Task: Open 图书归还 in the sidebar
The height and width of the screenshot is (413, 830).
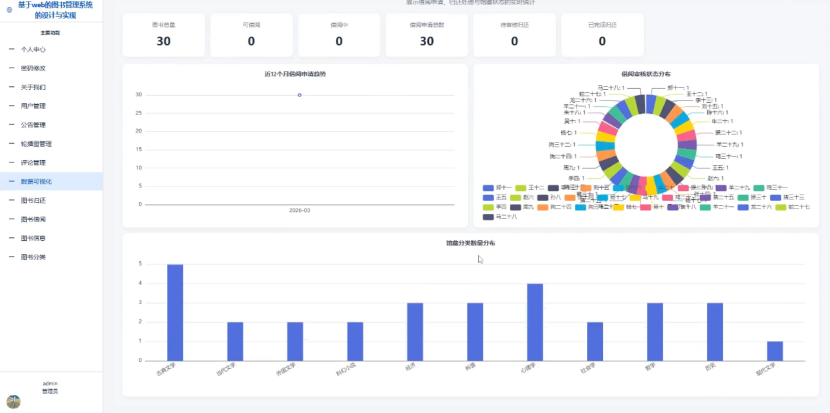Action: (x=51, y=200)
